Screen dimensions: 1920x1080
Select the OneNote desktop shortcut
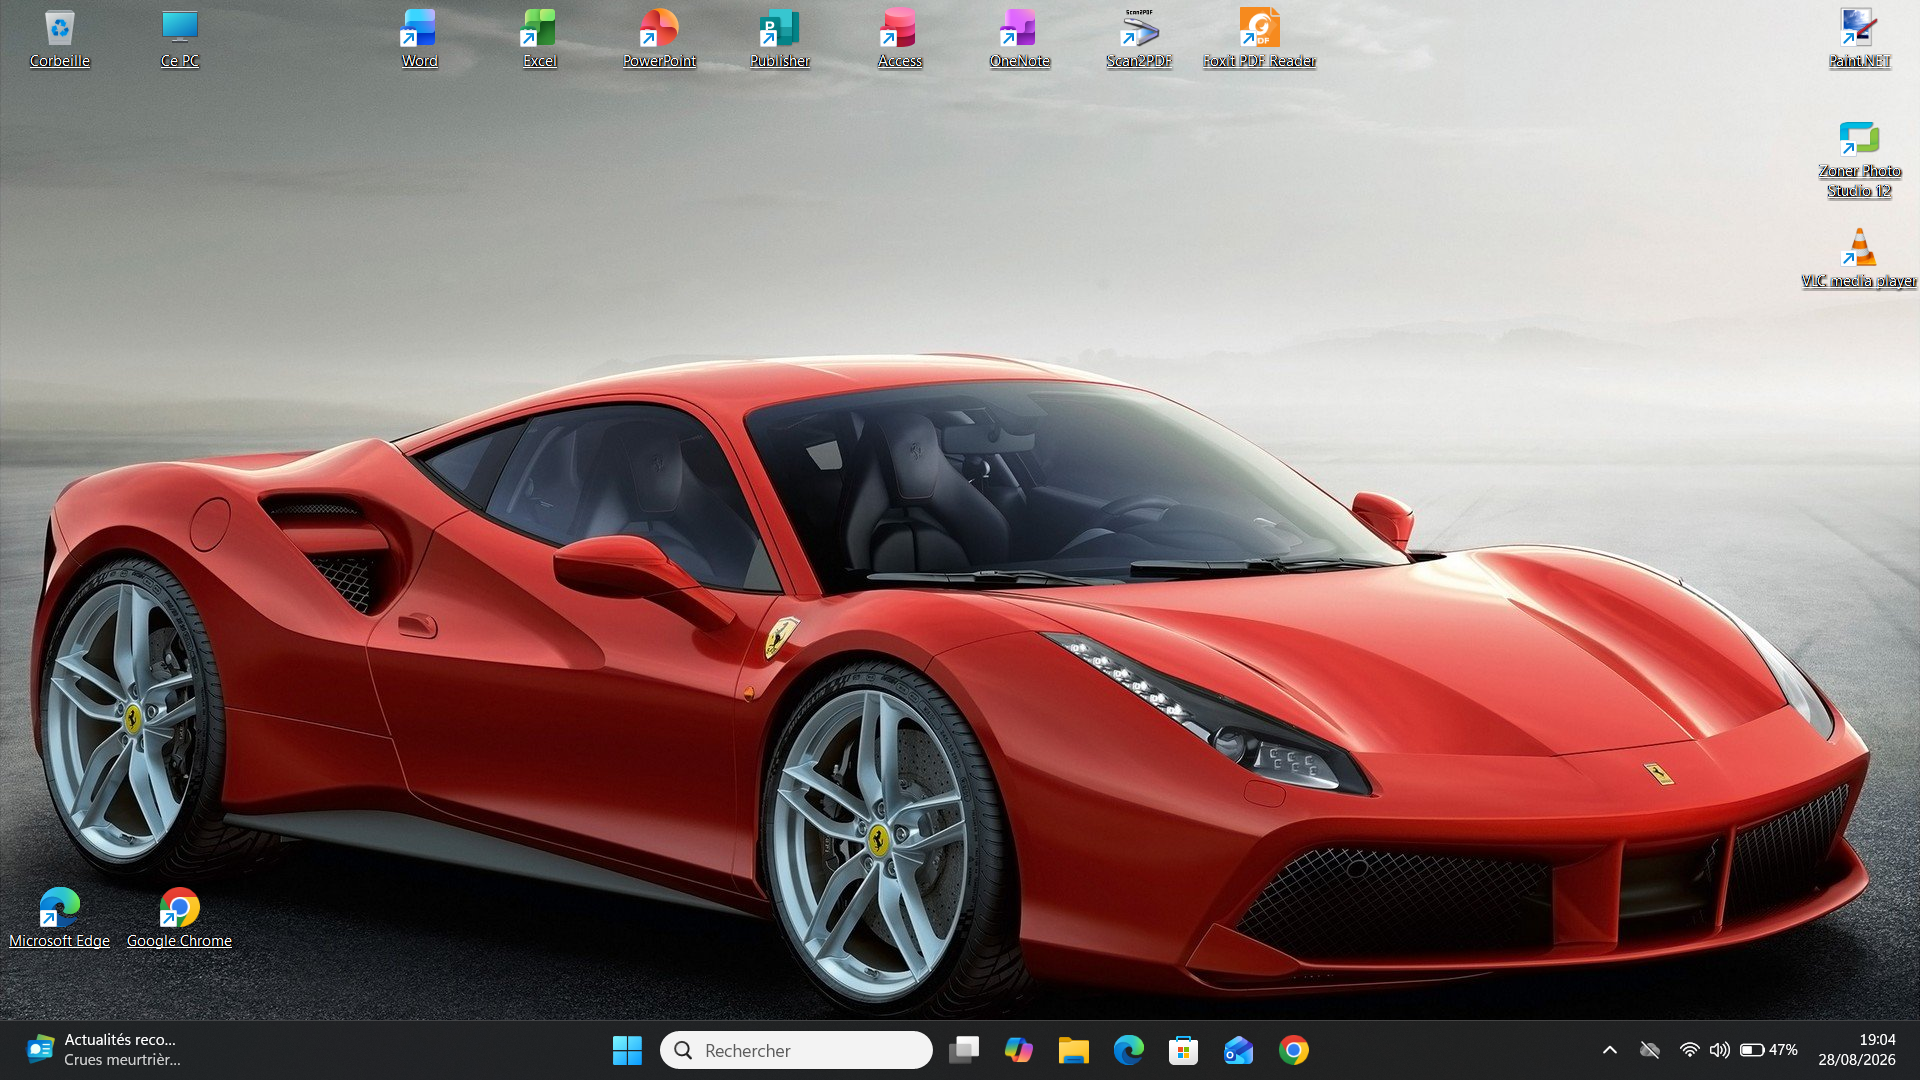pos(1019,39)
